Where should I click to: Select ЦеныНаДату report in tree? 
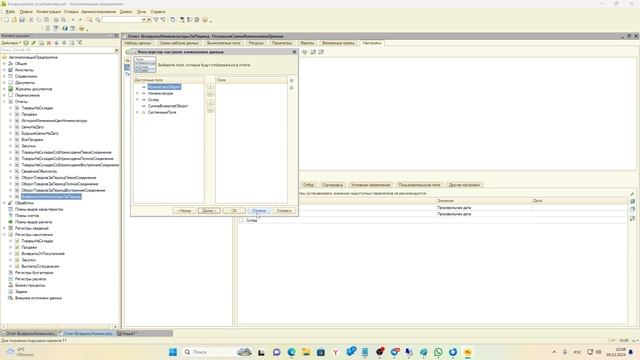coord(33,127)
